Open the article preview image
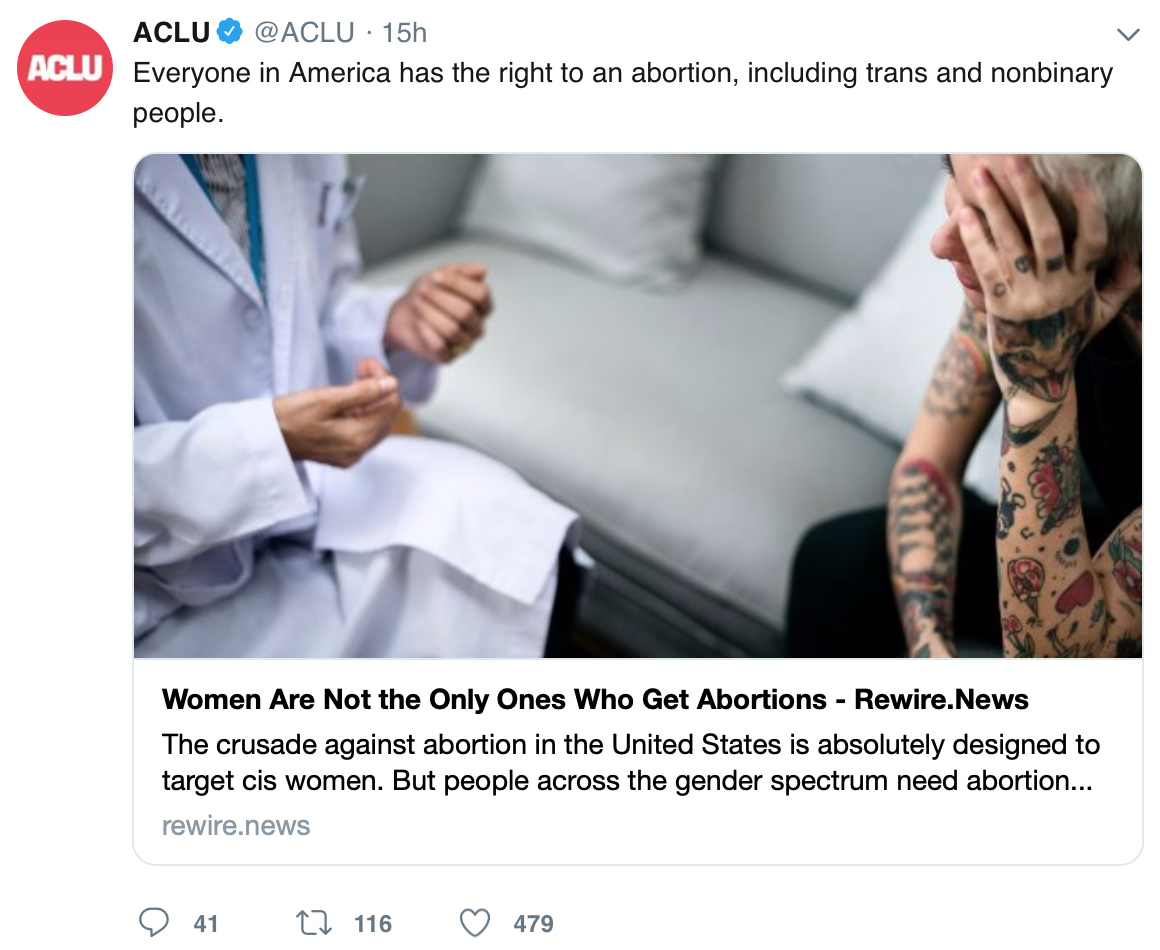Image resolution: width=1160 pixels, height=950 pixels. pos(638,405)
